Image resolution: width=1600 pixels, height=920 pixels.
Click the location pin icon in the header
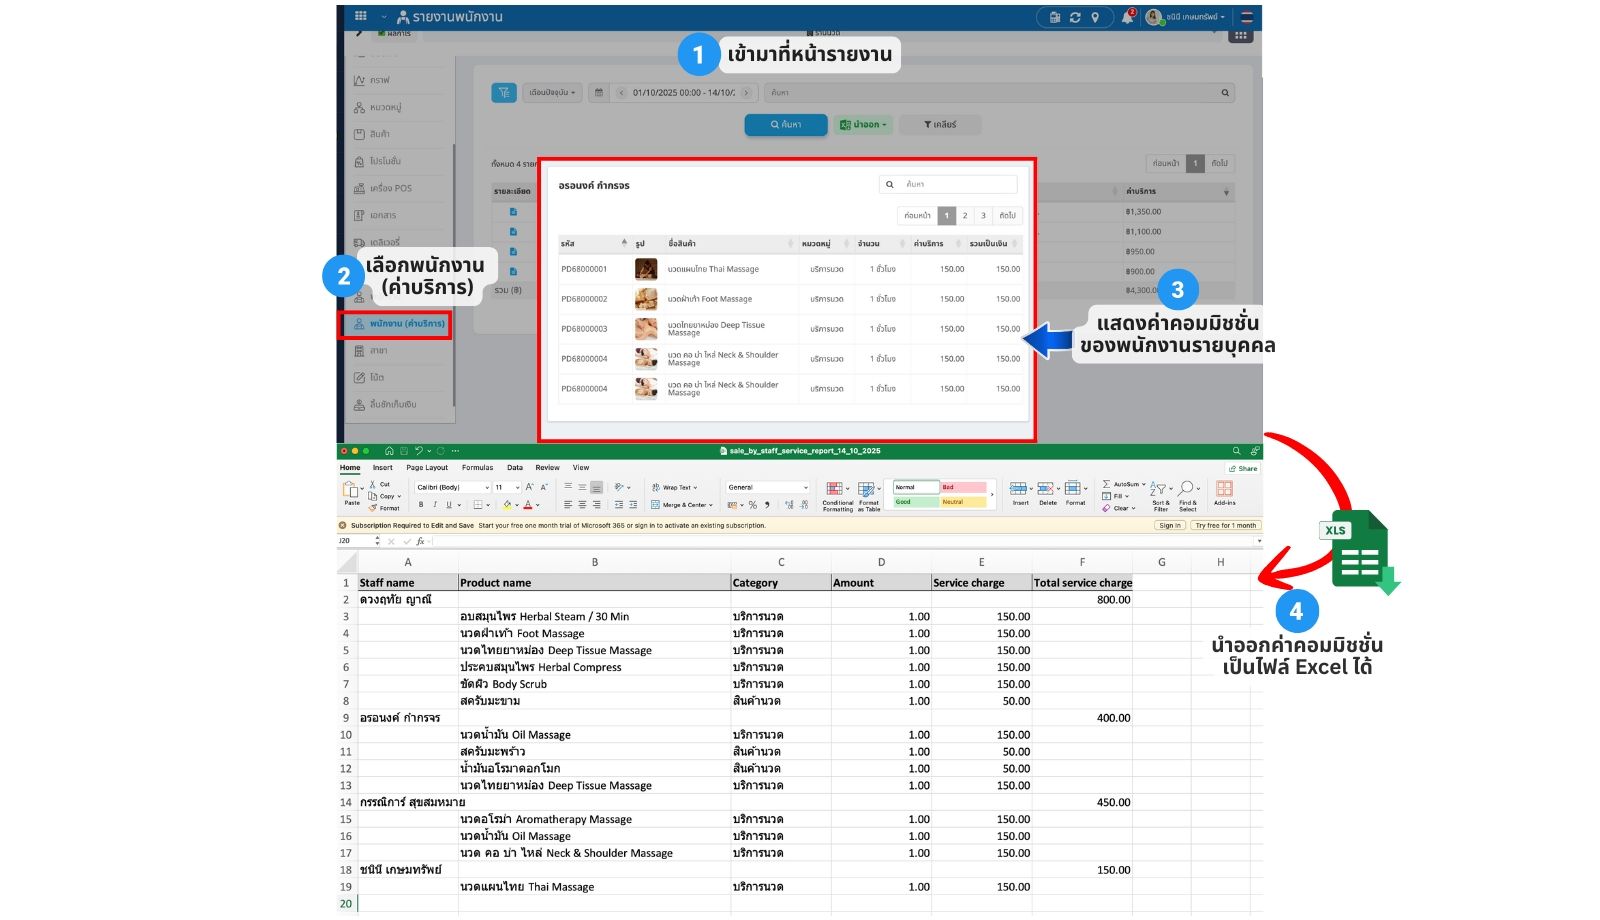coord(1095,17)
